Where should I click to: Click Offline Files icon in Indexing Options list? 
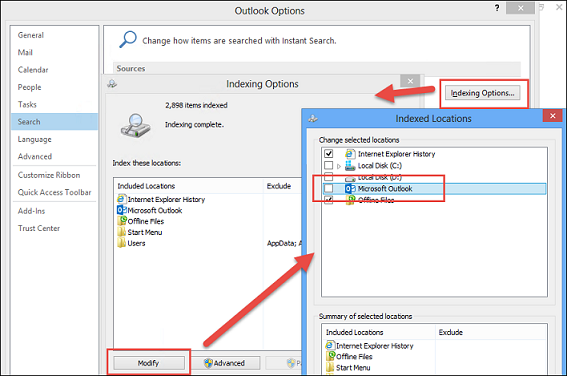pos(122,221)
